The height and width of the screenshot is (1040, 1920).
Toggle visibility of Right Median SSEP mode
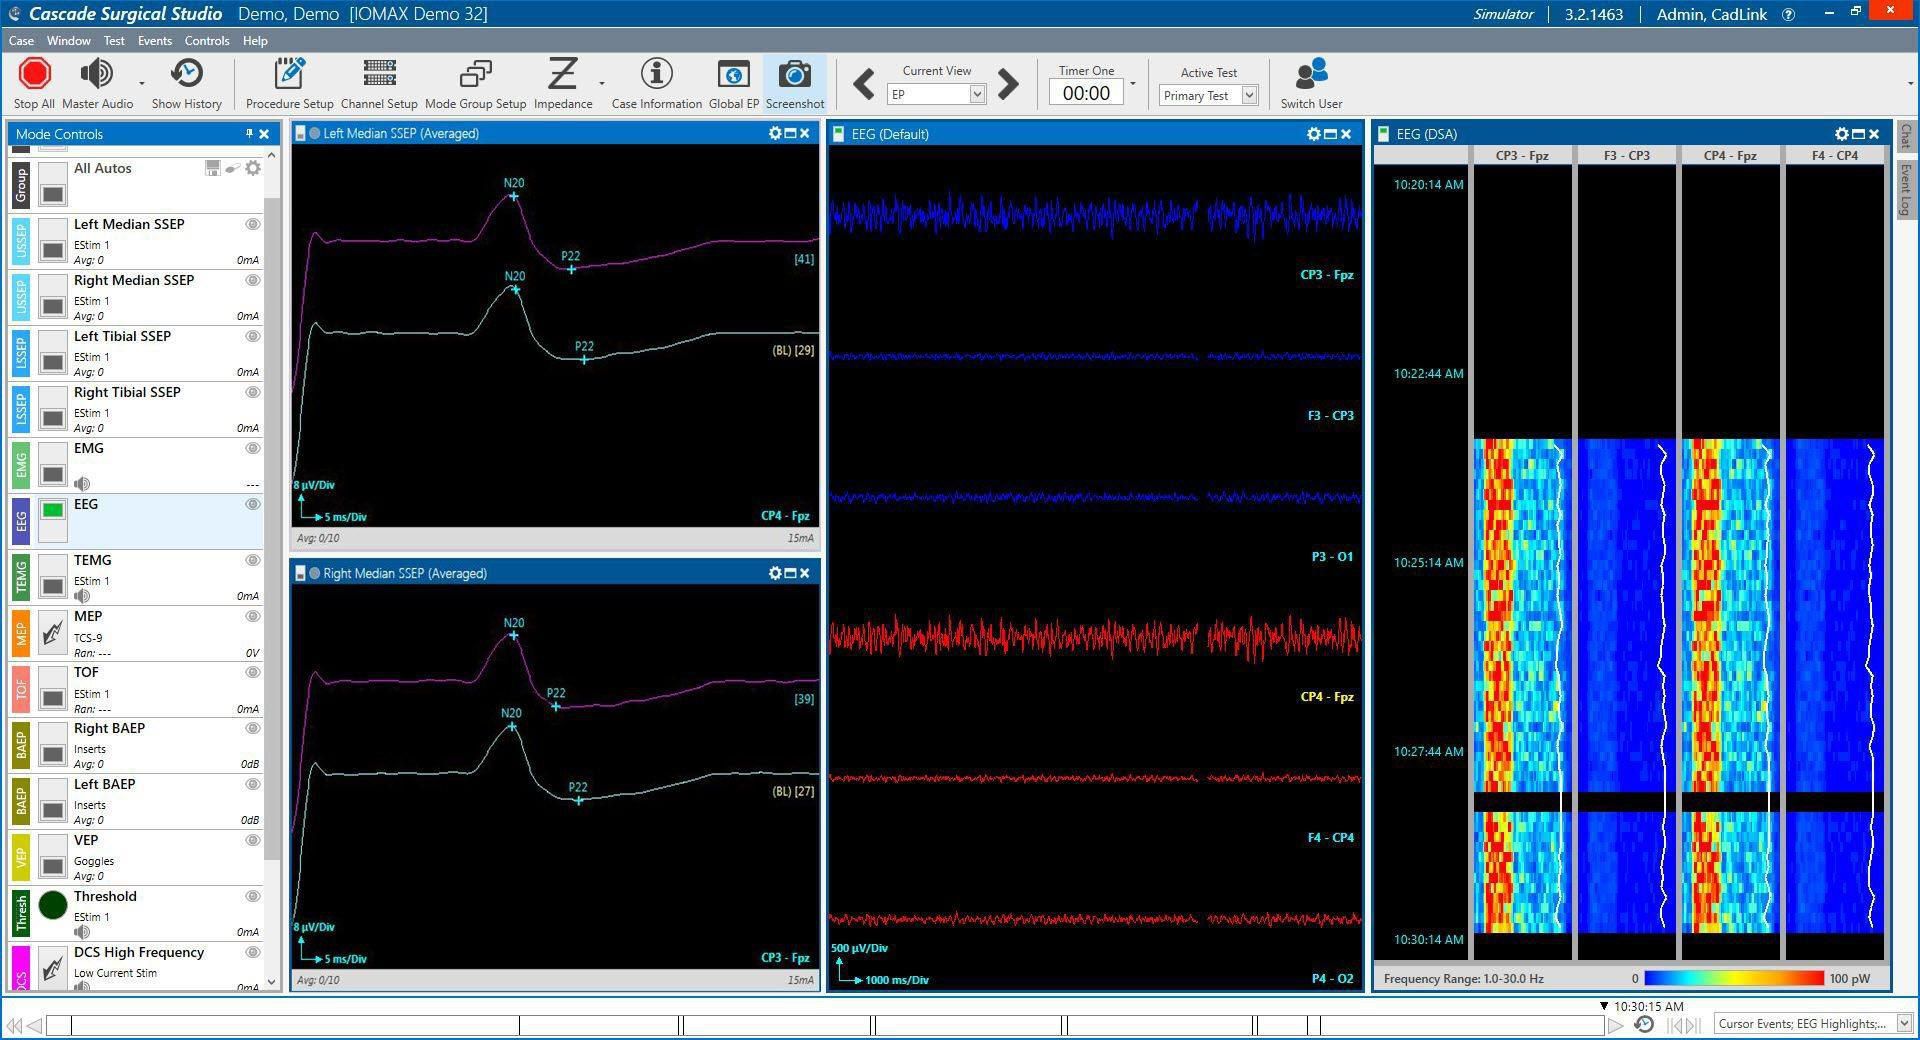point(253,281)
